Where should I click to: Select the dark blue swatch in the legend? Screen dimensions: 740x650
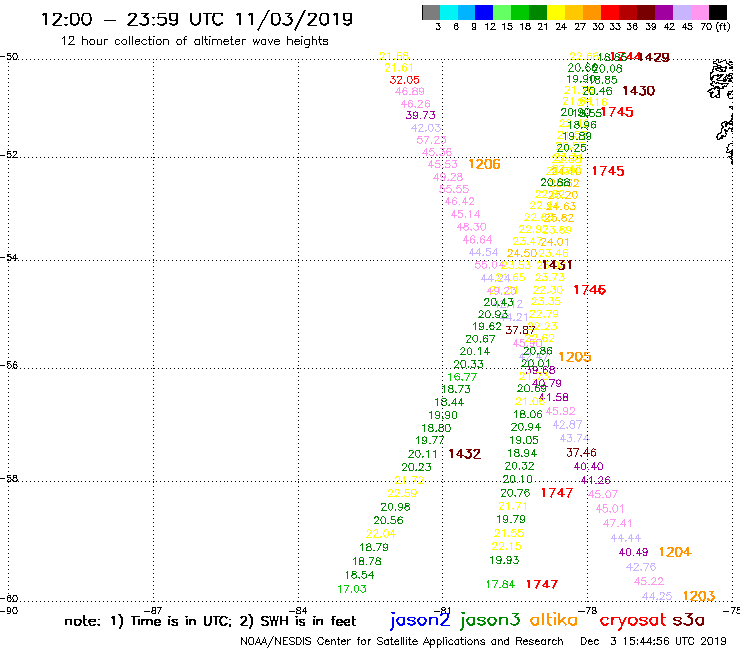[484, 12]
